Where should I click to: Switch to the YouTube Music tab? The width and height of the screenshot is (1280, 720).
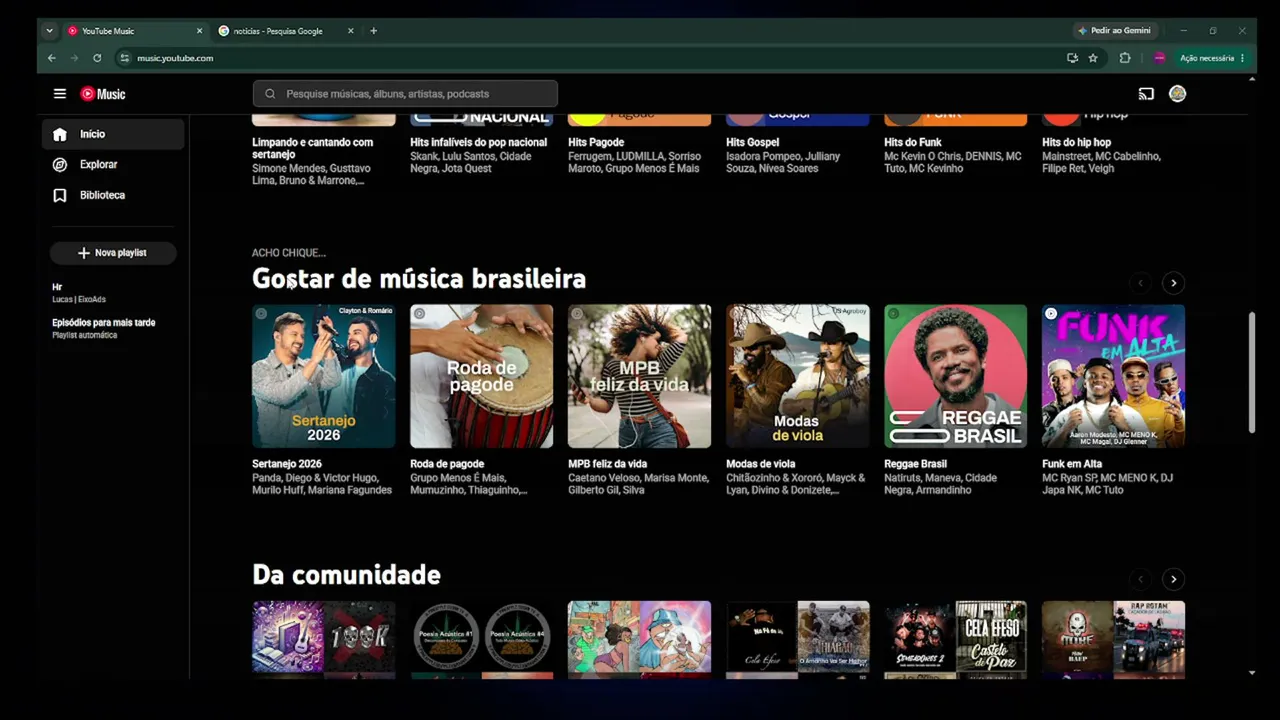134,31
